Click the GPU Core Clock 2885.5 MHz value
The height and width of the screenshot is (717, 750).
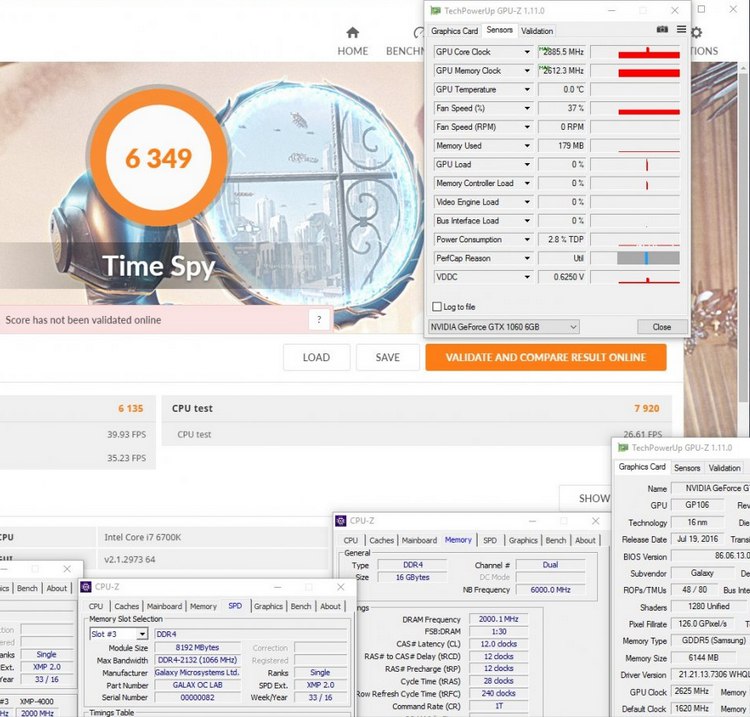click(562, 52)
